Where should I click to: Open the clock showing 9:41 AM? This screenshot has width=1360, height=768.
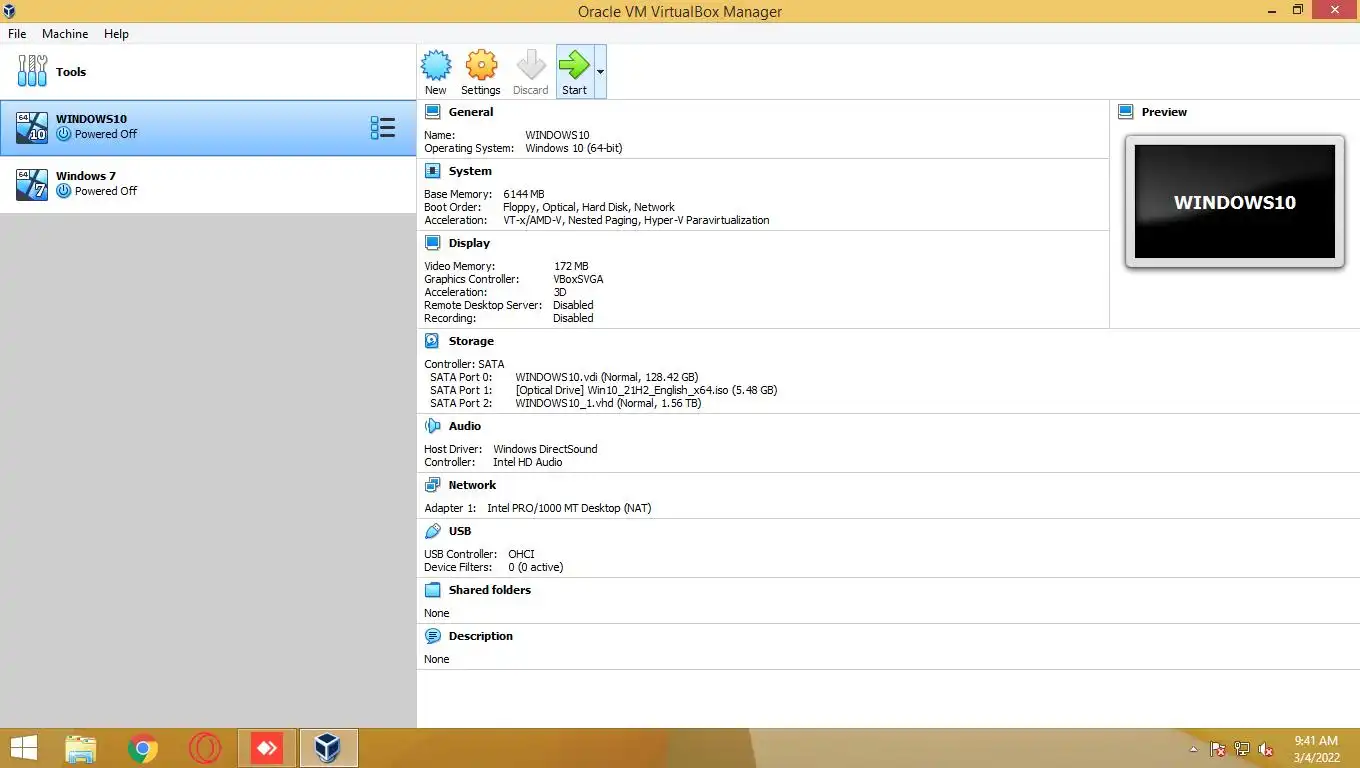pos(1316,749)
